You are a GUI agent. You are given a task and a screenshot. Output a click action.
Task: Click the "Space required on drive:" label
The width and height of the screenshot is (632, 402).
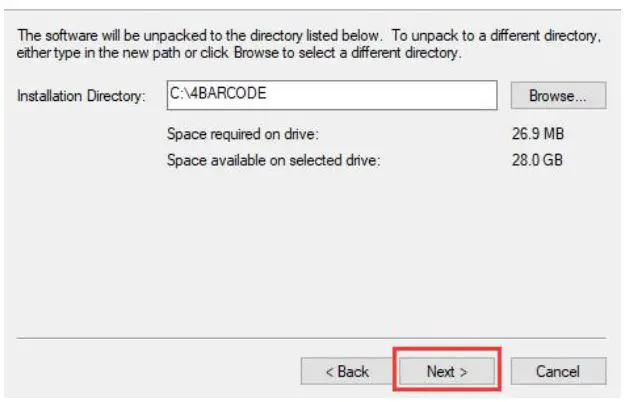coord(242,133)
